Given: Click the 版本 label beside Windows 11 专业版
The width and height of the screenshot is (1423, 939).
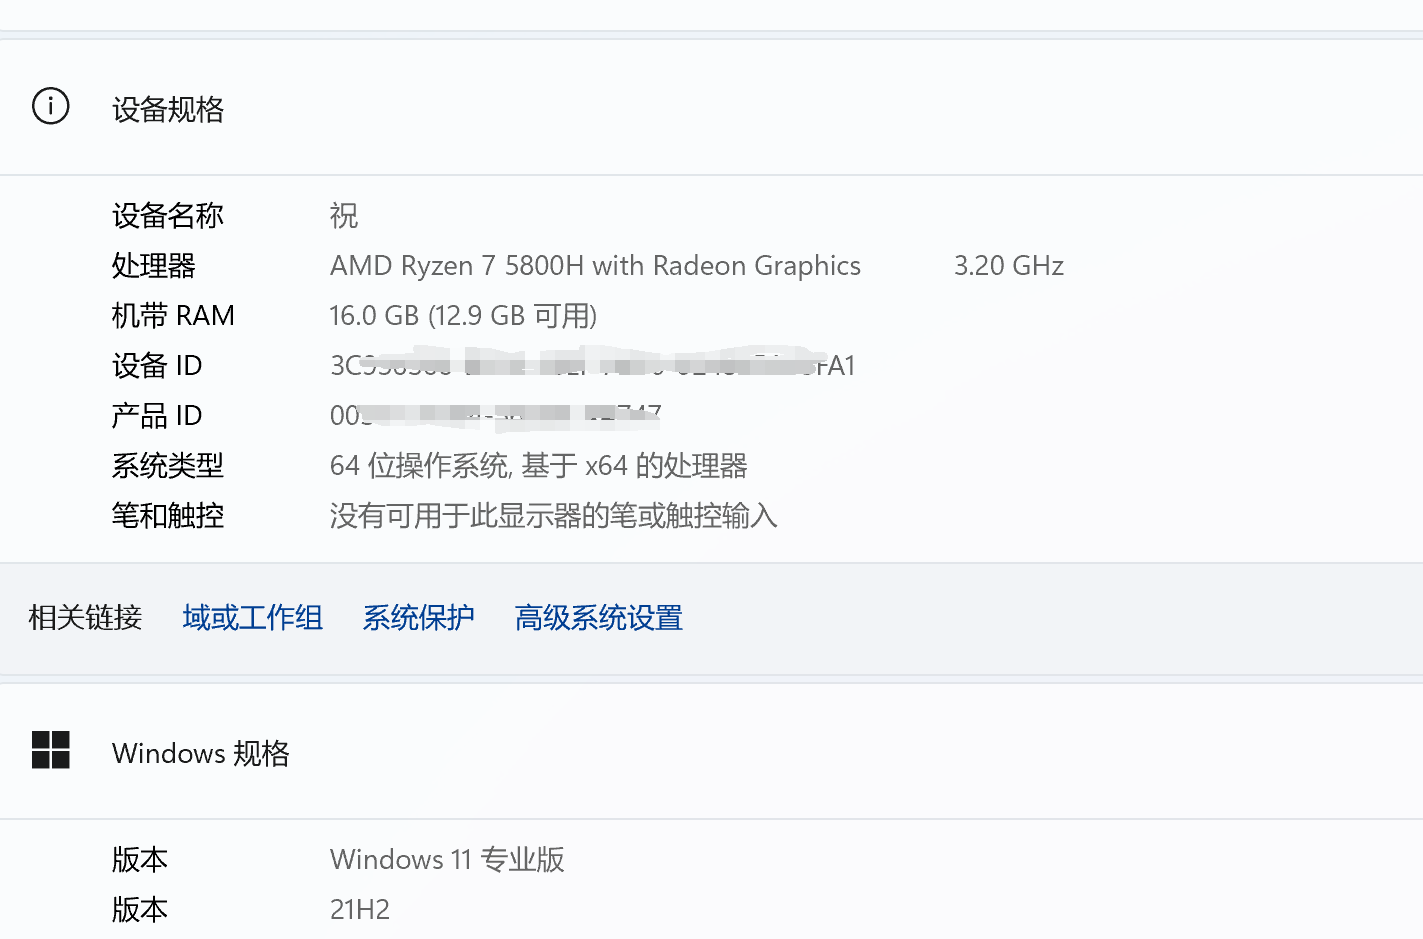Looking at the screenshot, I should (140, 860).
